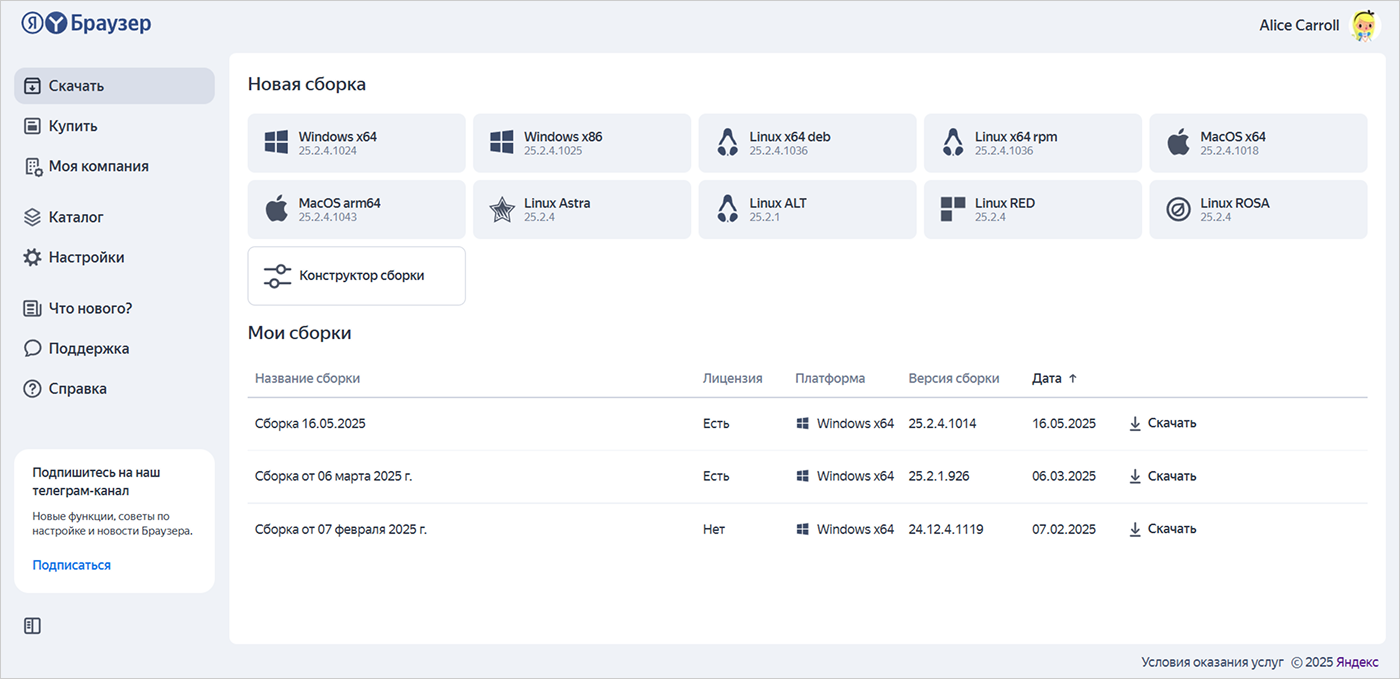
Task: Open the row Сборка от 07 февраля 2025 г.
Action: tap(341, 529)
